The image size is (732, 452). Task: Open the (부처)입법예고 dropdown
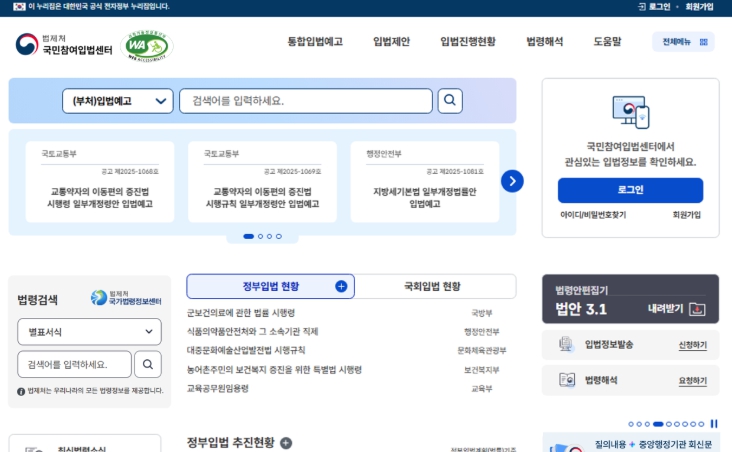pos(118,101)
